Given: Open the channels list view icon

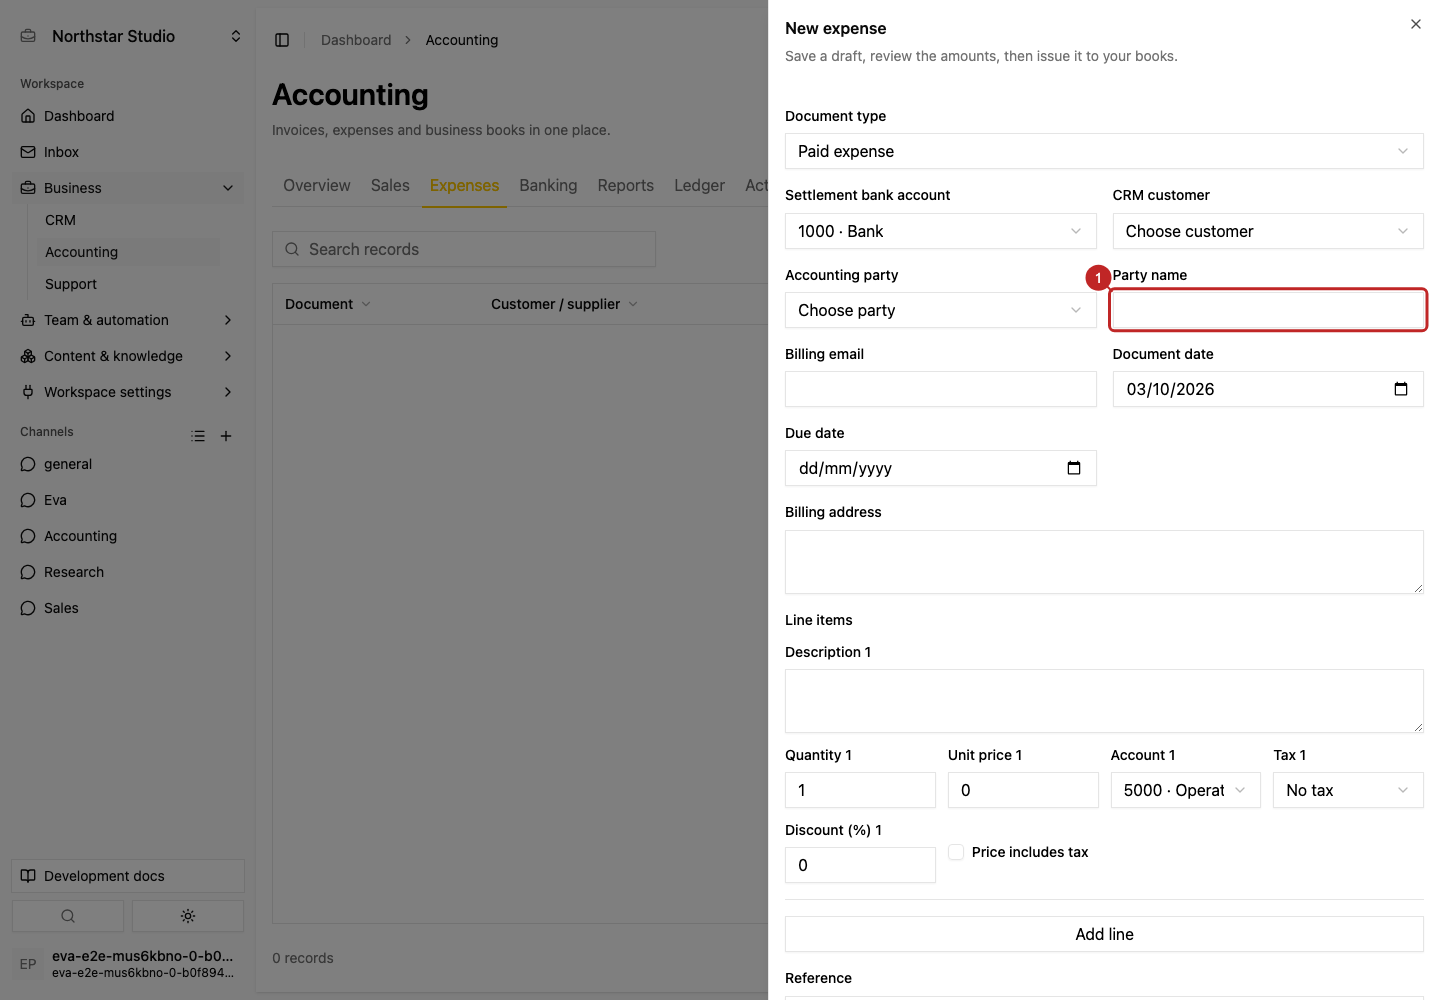Looking at the screenshot, I should [198, 436].
